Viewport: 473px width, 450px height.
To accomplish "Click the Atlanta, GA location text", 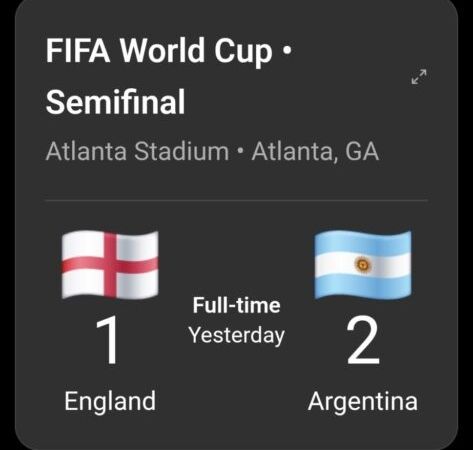I will click(315, 152).
